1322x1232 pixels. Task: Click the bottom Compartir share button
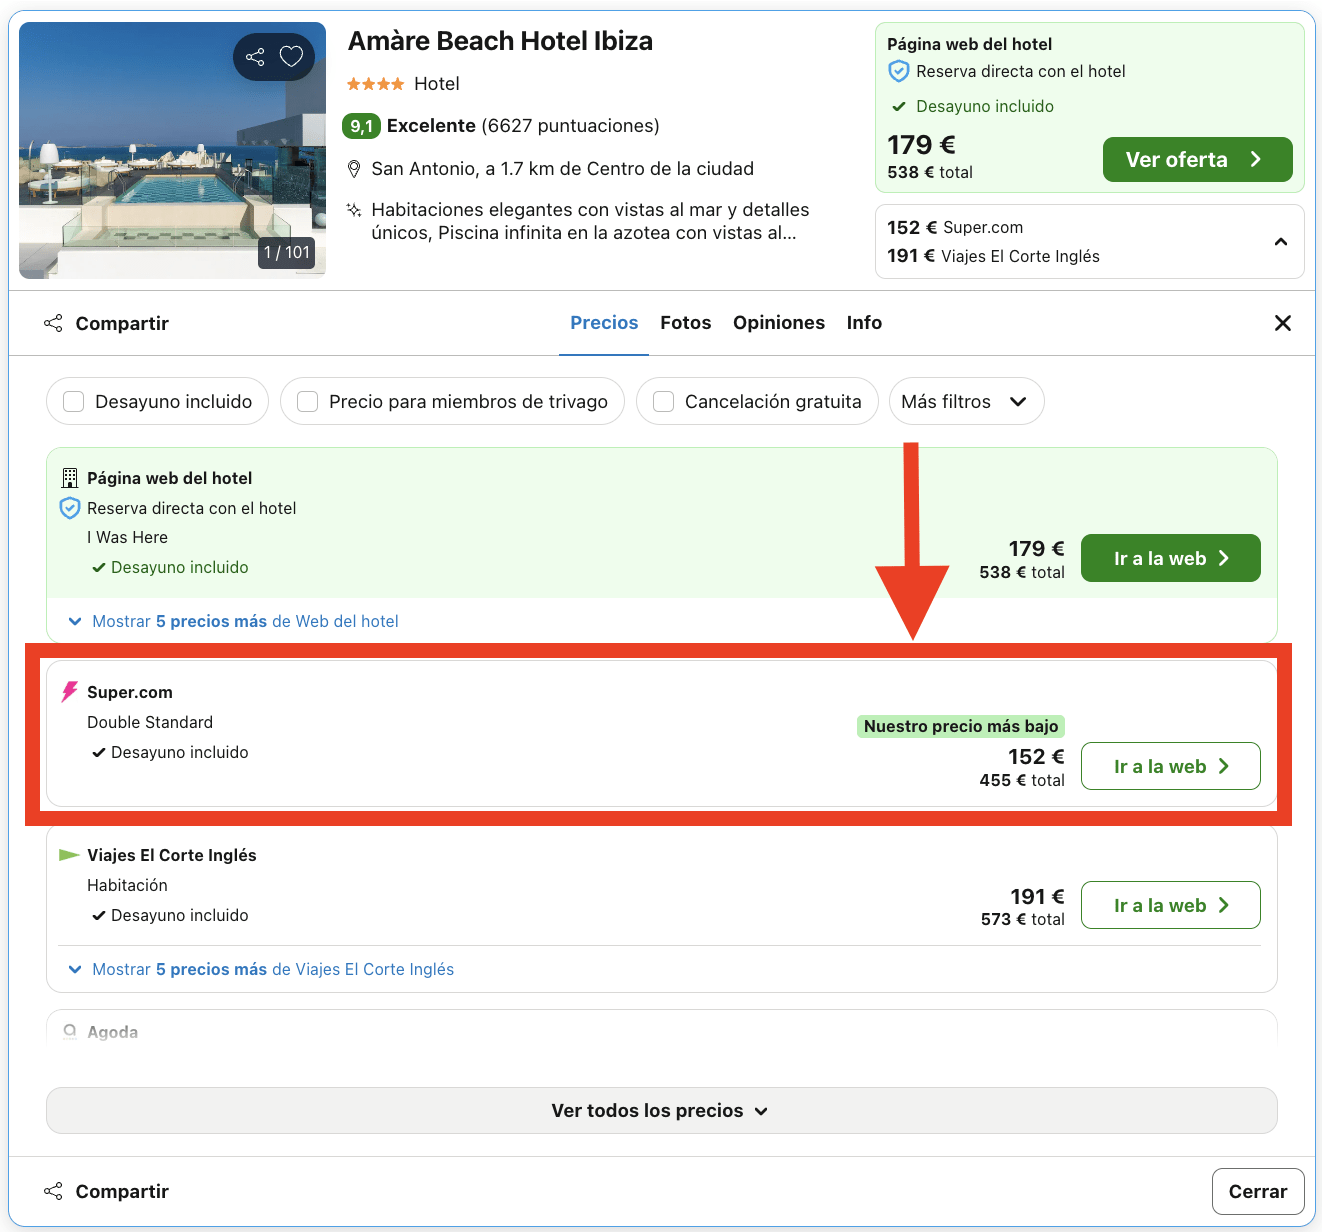pos(106,1191)
